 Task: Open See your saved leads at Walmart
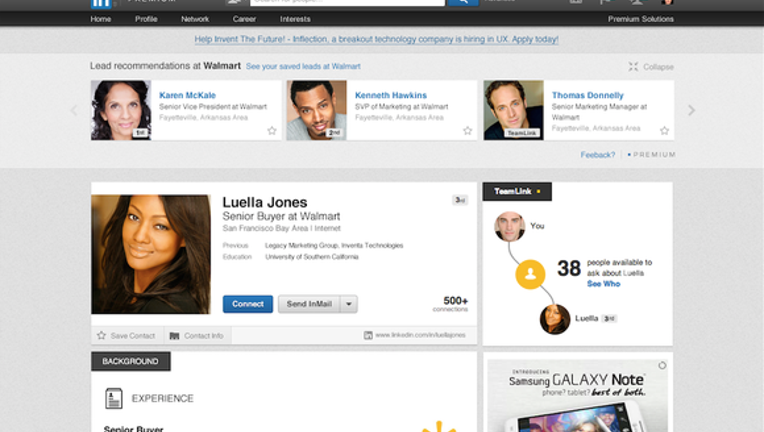click(303, 66)
